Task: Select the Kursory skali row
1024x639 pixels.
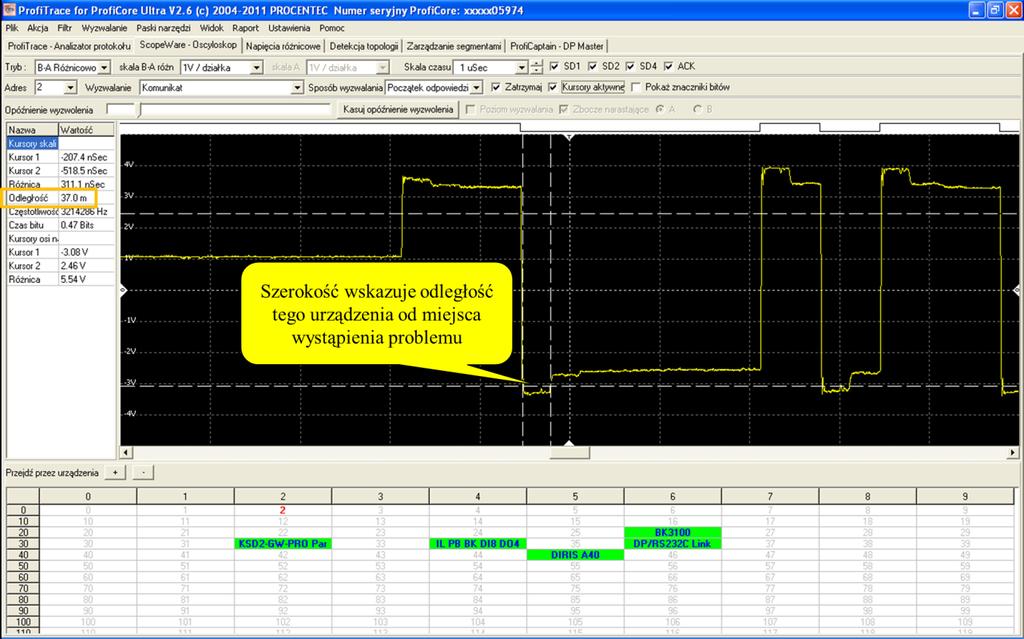Action: (x=61, y=144)
